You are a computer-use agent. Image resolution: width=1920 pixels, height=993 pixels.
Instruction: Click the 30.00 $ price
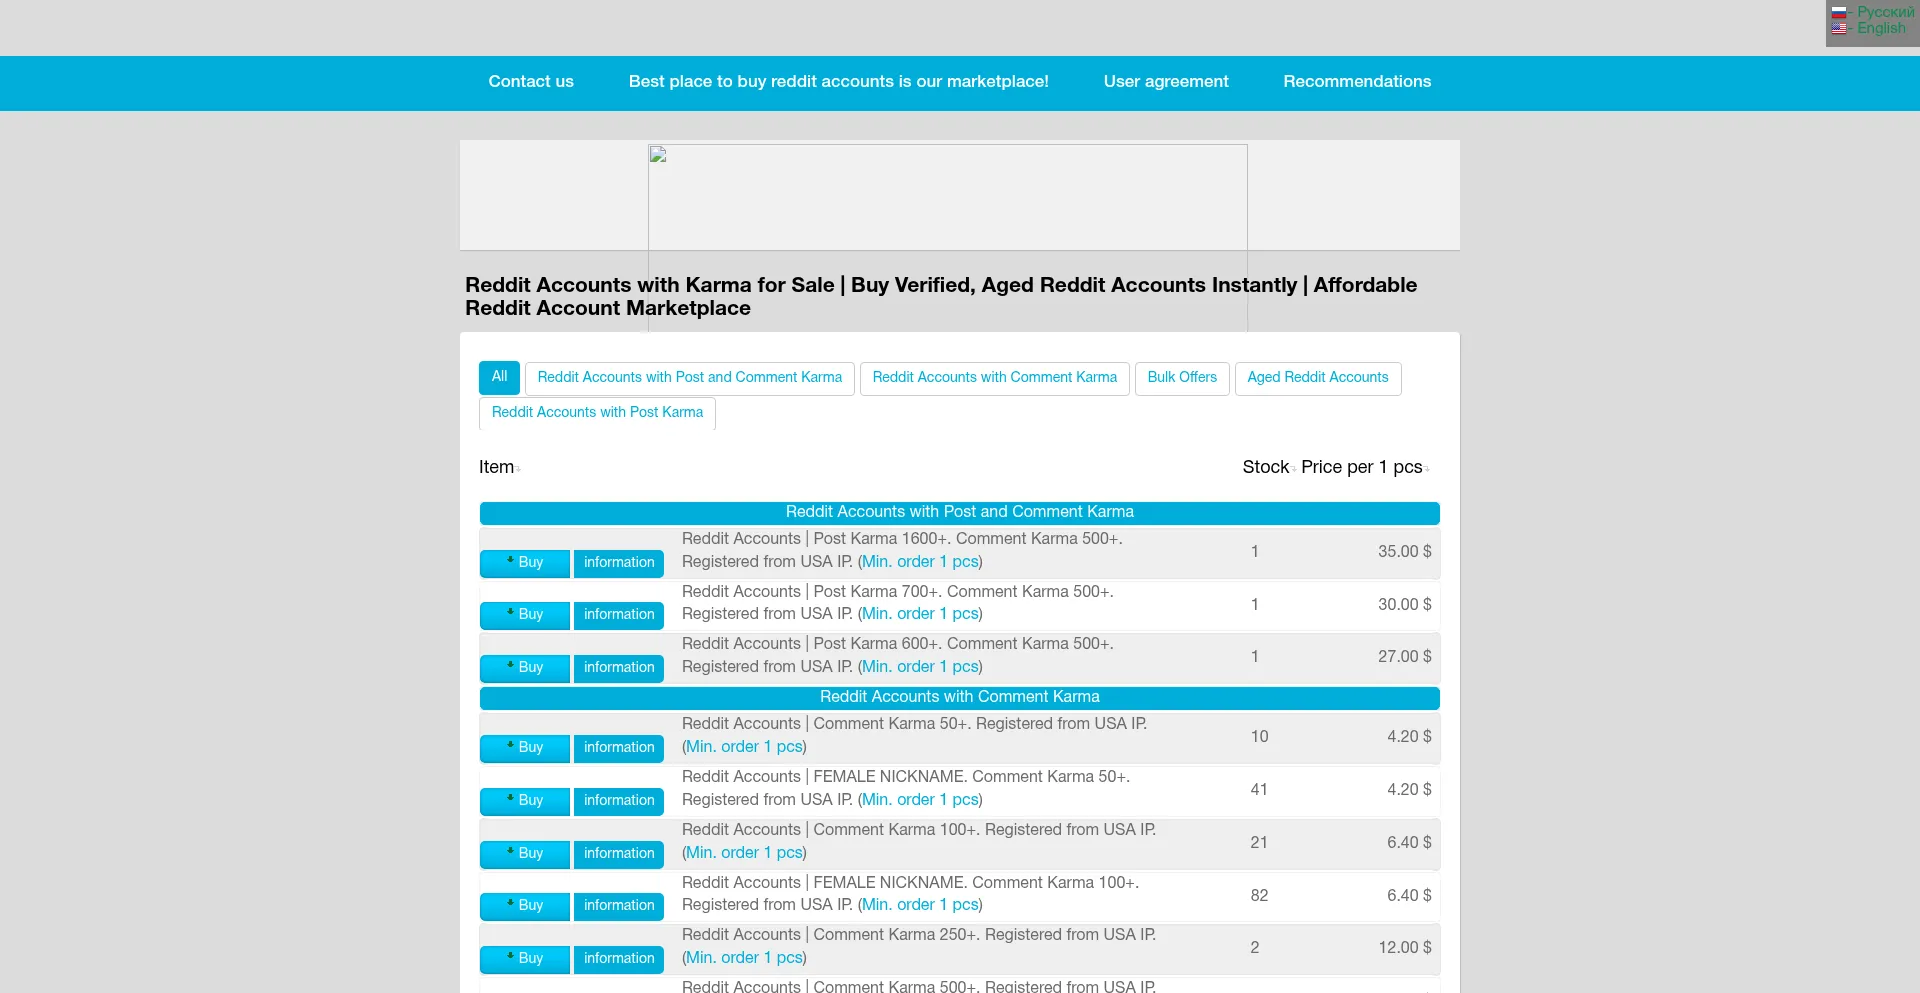tap(1404, 605)
